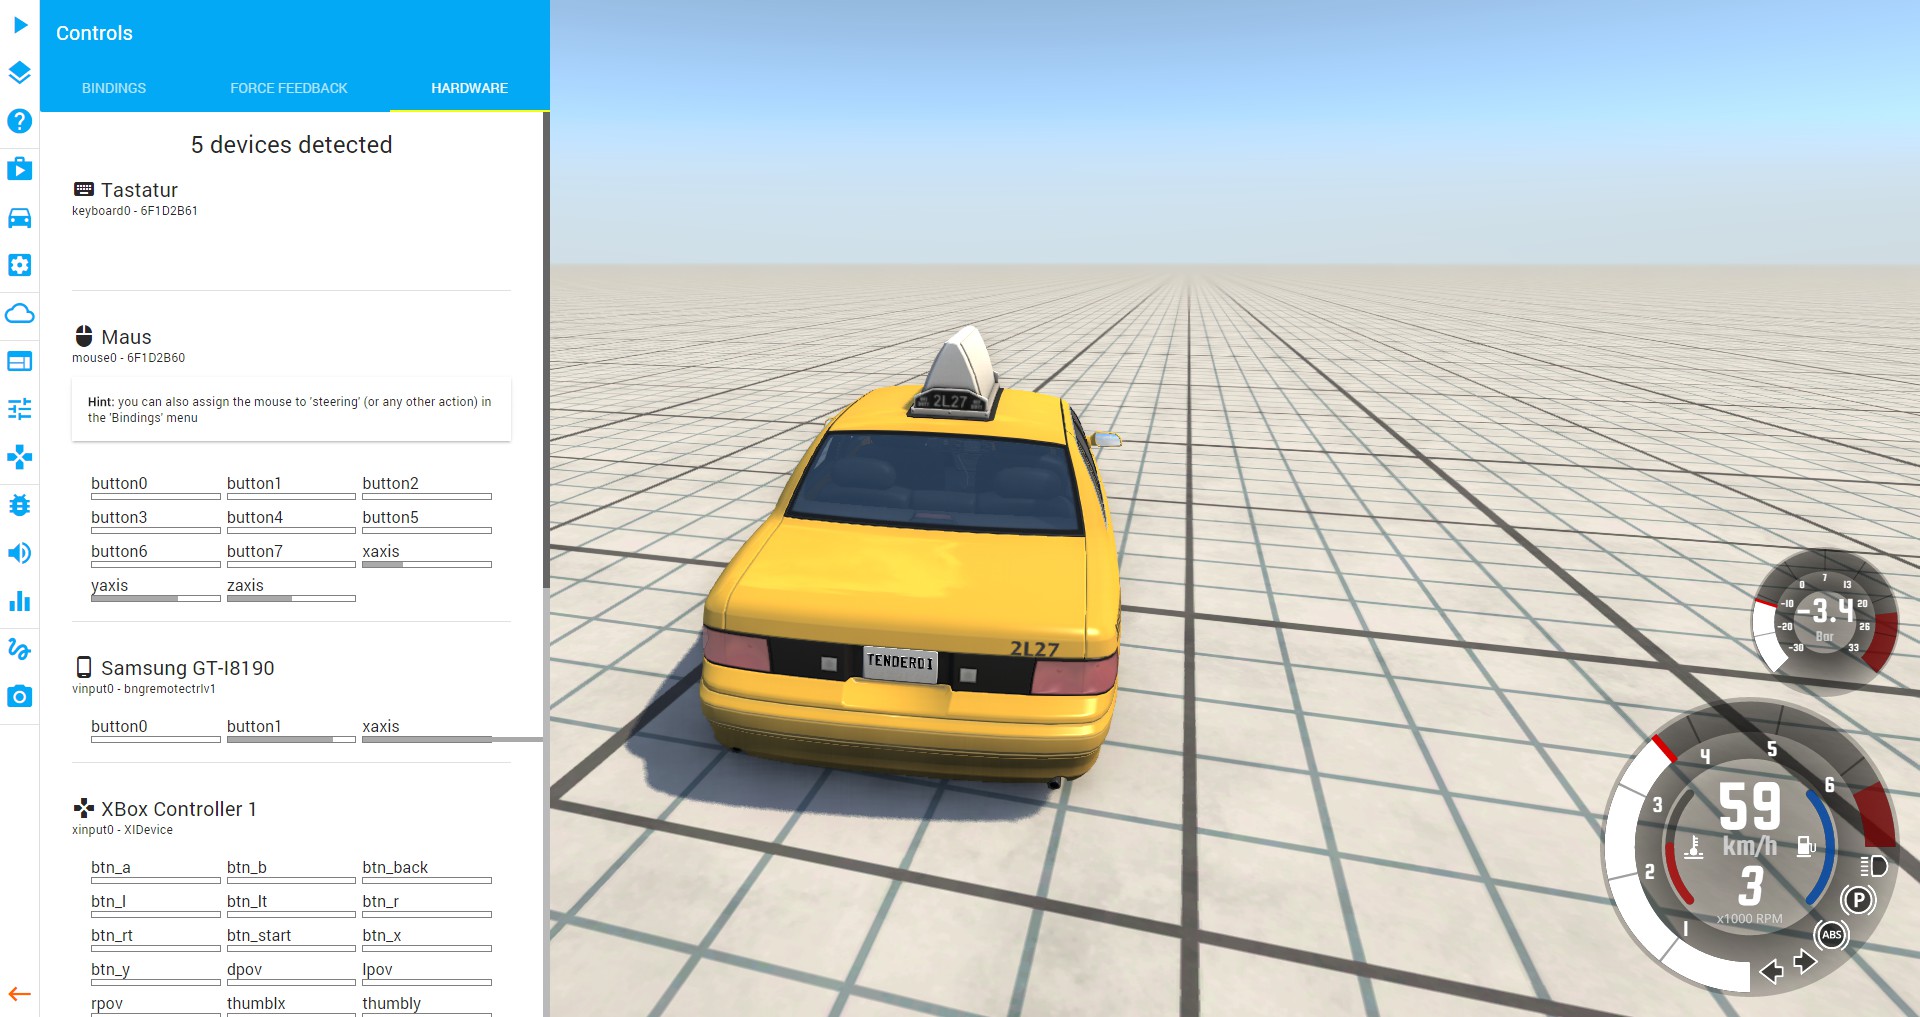Click the right turn signal arrow on gauge
This screenshot has width=1920, height=1017.
click(x=1805, y=962)
